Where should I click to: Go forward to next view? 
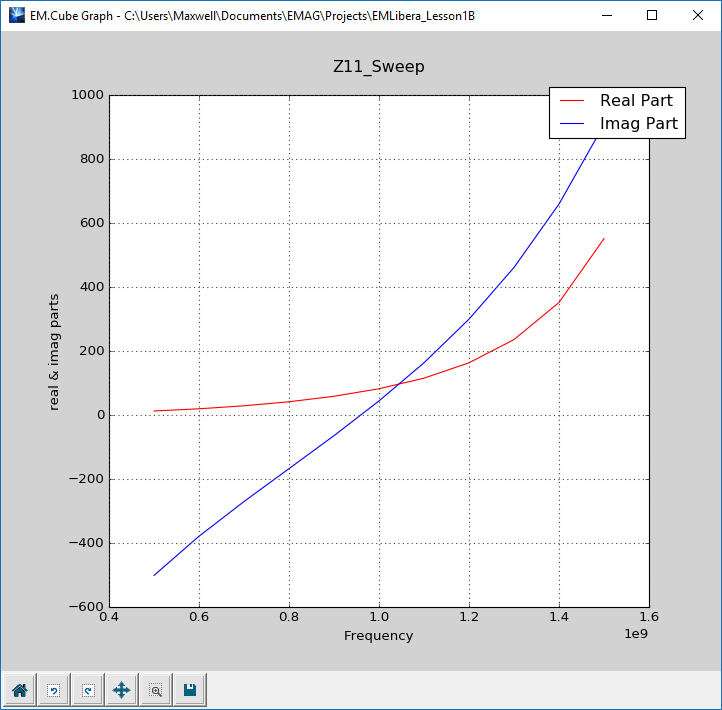[x=87, y=689]
